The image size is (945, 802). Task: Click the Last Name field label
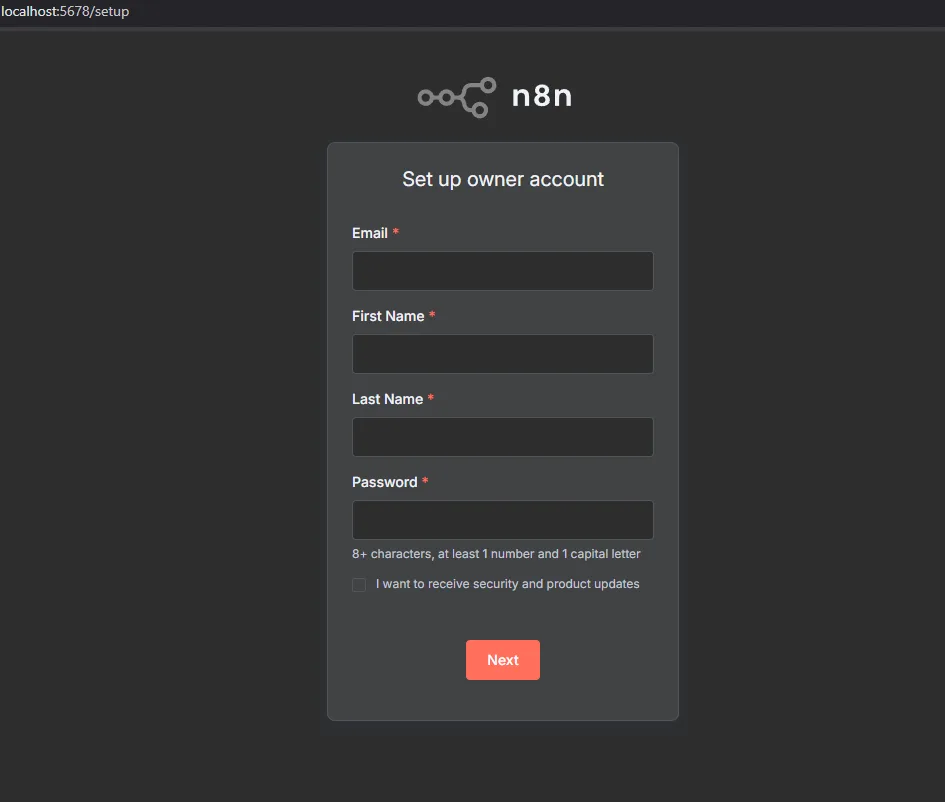pyautogui.click(x=387, y=399)
